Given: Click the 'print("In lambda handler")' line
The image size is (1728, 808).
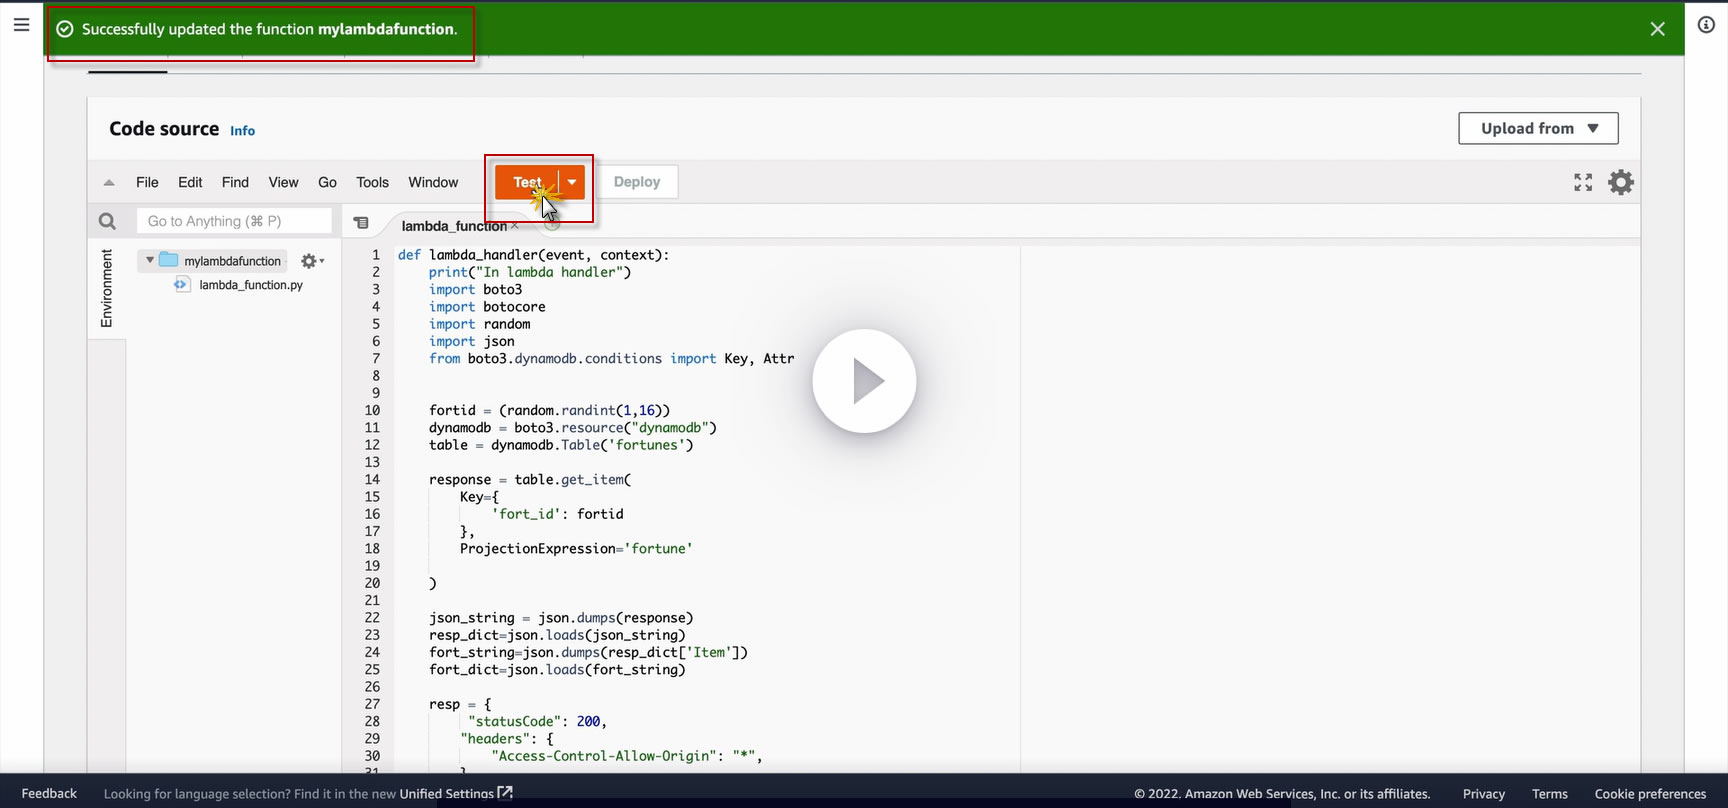Looking at the screenshot, I should [x=530, y=272].
